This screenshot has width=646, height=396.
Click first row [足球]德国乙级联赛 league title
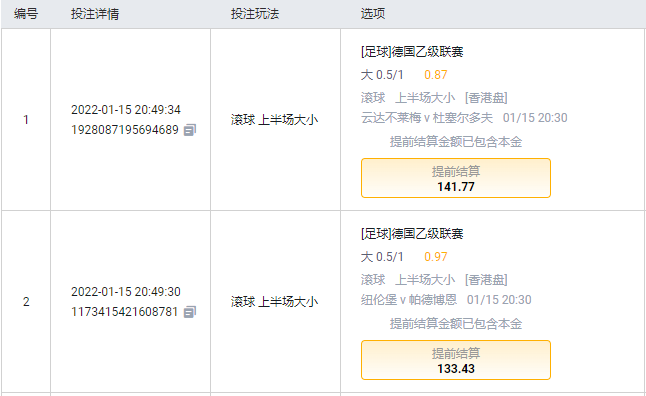(412, 52)
